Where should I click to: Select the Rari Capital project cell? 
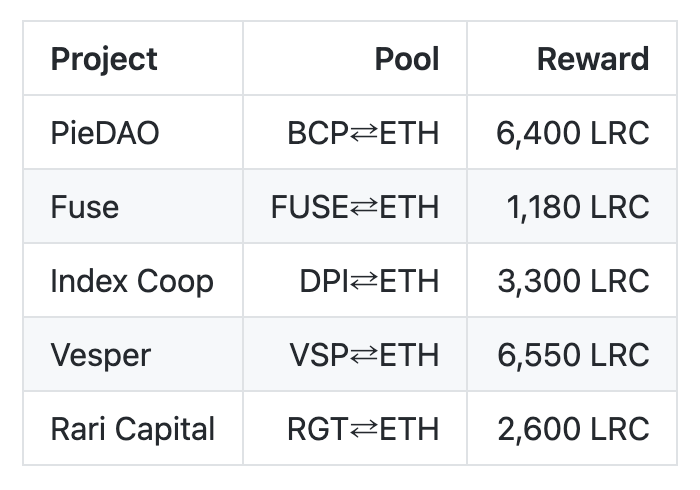(132, 429)
